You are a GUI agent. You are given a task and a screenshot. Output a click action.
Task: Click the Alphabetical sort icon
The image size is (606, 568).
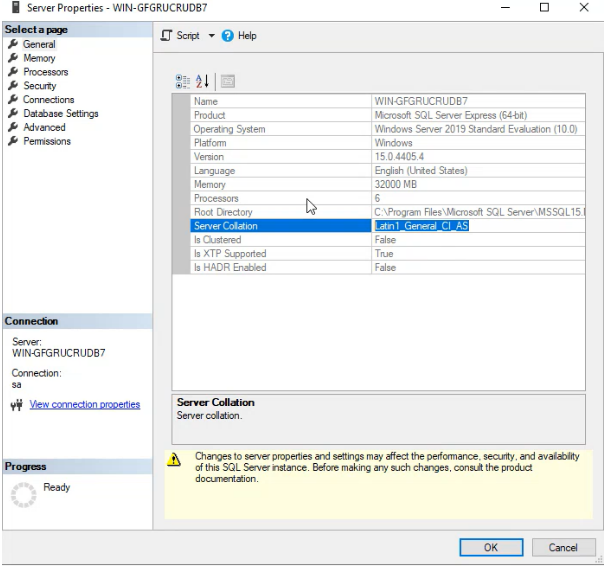coord(202,82)
